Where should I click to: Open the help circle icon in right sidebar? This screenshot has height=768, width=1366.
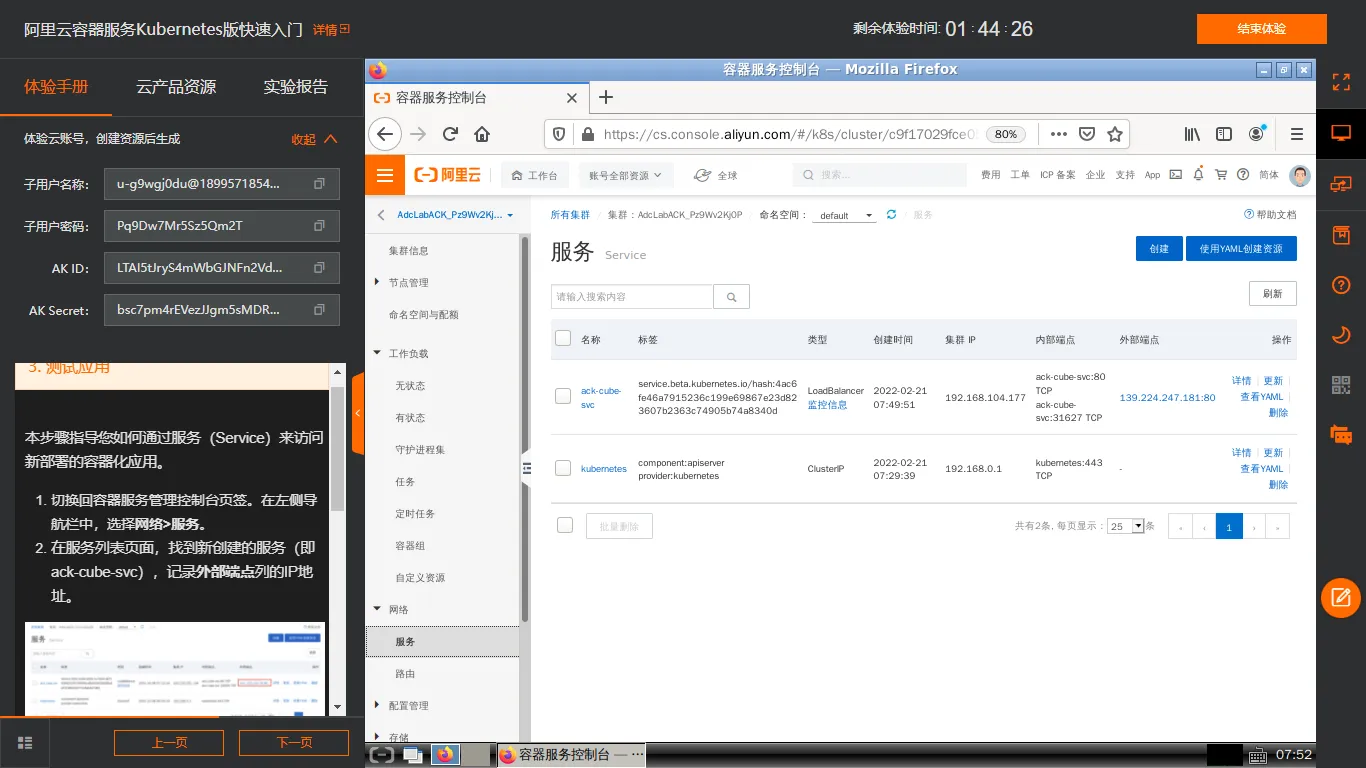1341,286
